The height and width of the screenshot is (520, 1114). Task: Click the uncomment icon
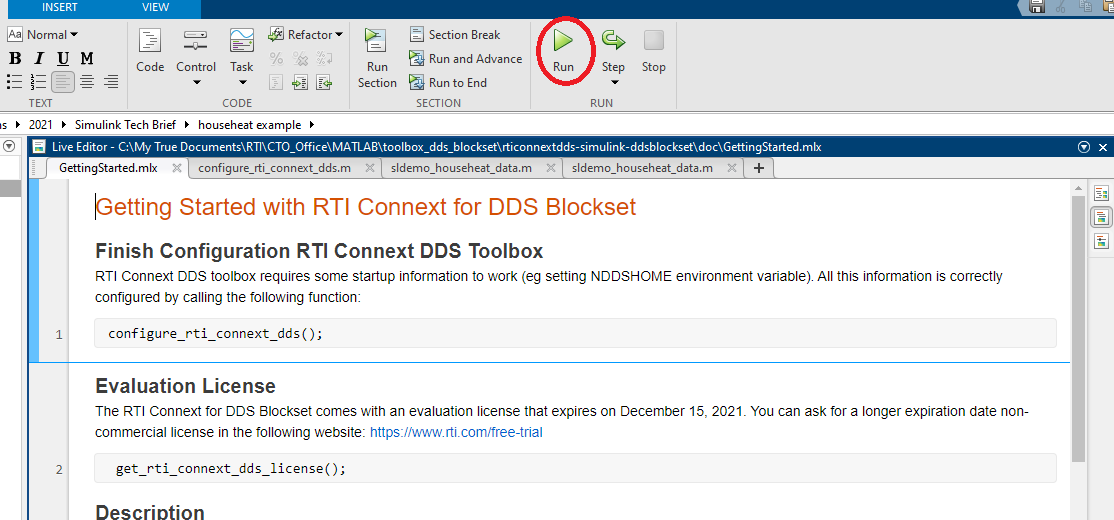301,59
